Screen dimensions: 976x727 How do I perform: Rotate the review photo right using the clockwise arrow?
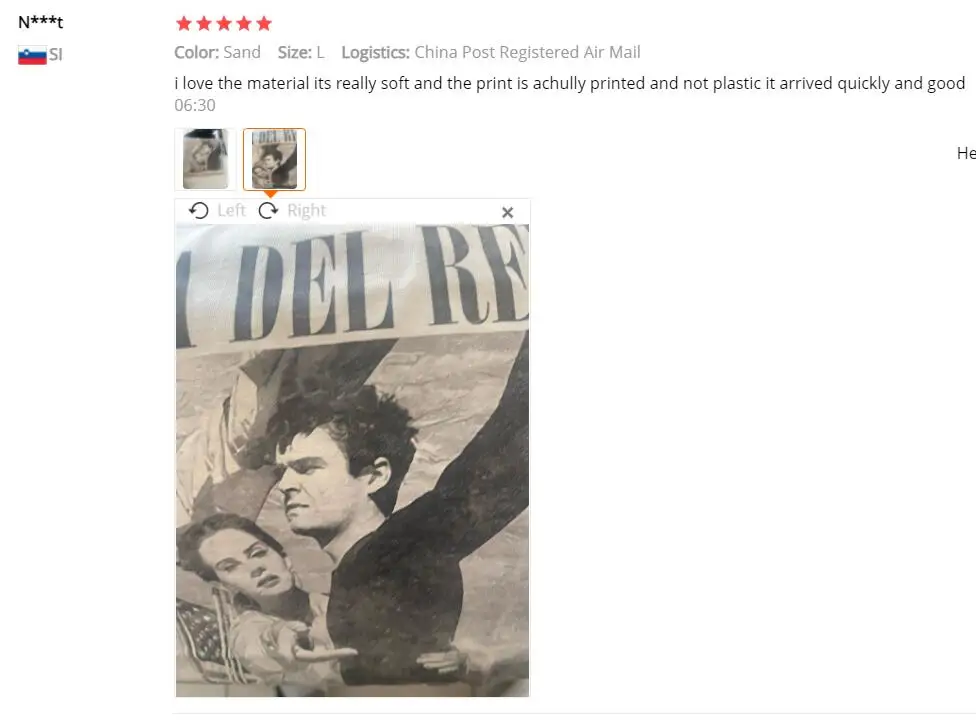point(268,210)
